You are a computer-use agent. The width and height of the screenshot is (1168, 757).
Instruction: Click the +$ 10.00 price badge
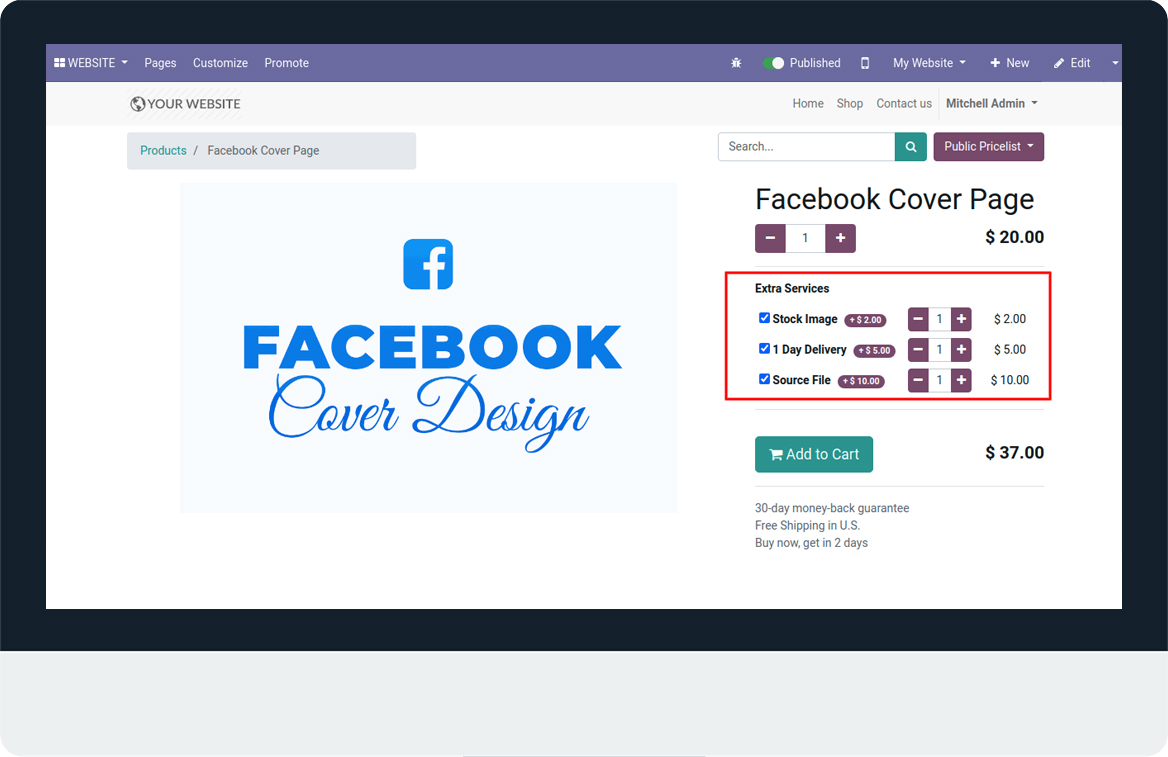[x=861, y=381]
